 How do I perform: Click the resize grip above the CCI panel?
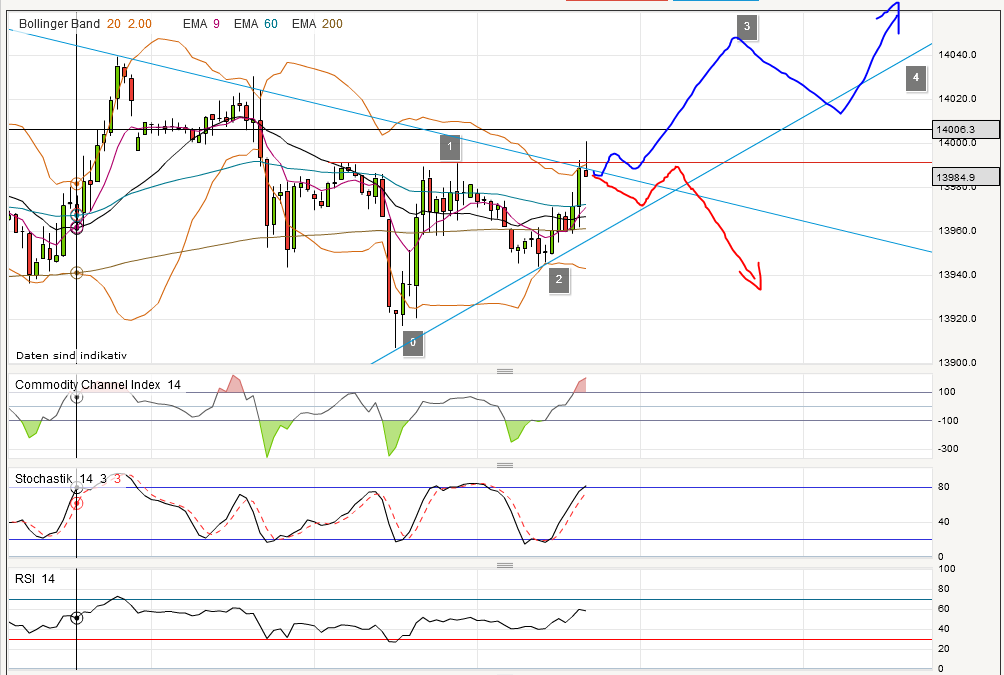pyautogui.click(x=506, y=370)
